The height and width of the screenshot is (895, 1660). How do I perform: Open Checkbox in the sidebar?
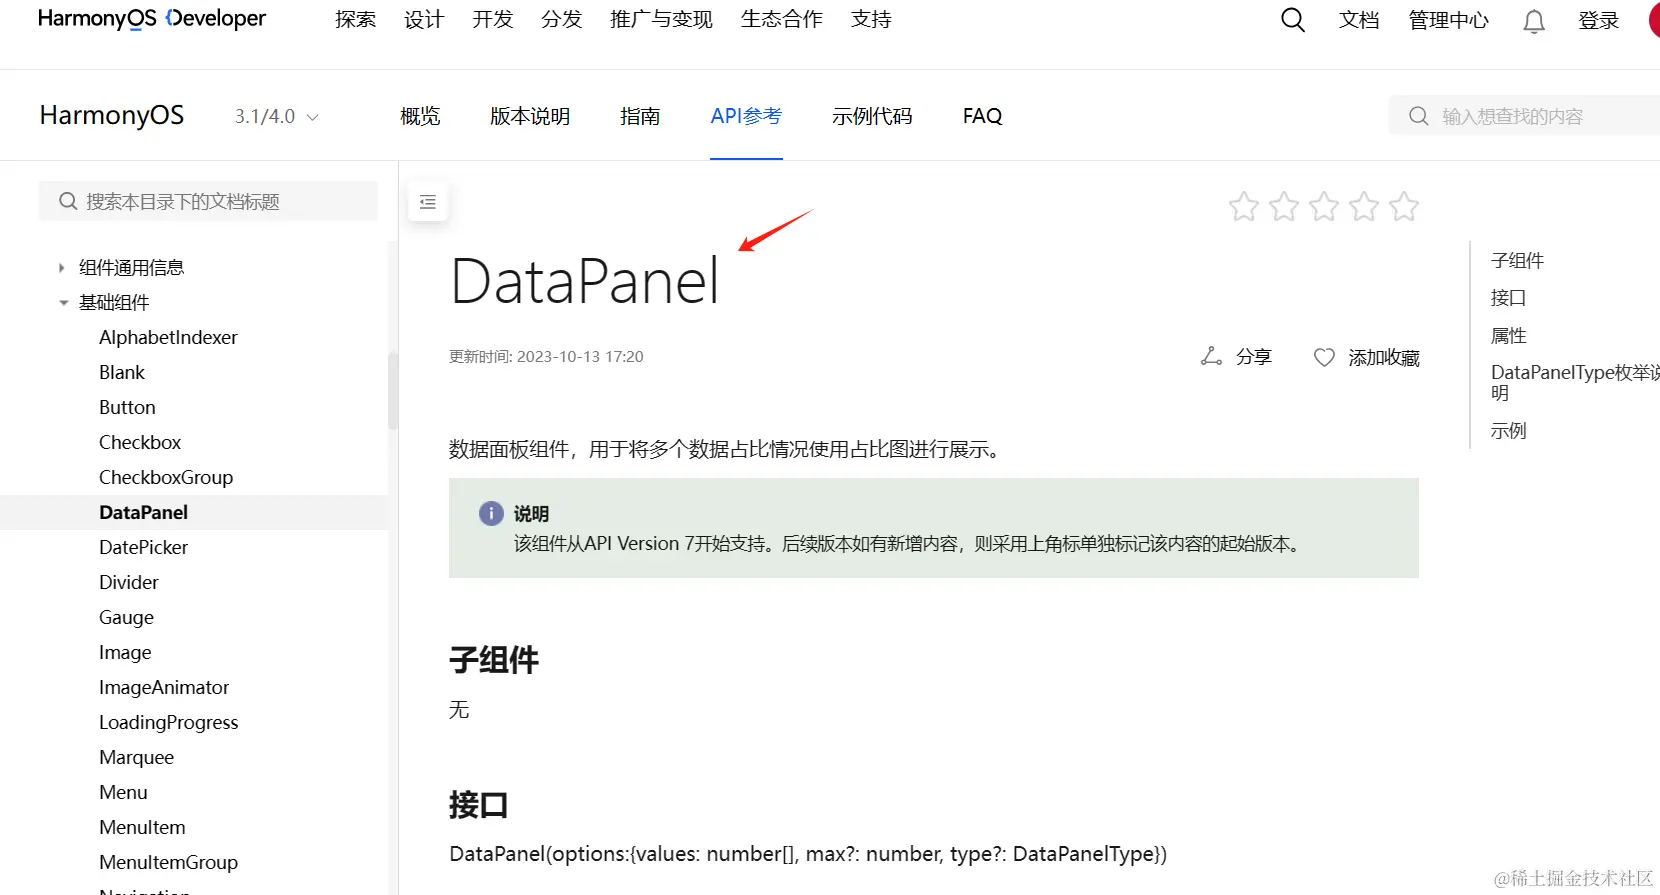(x=140, y=443)
